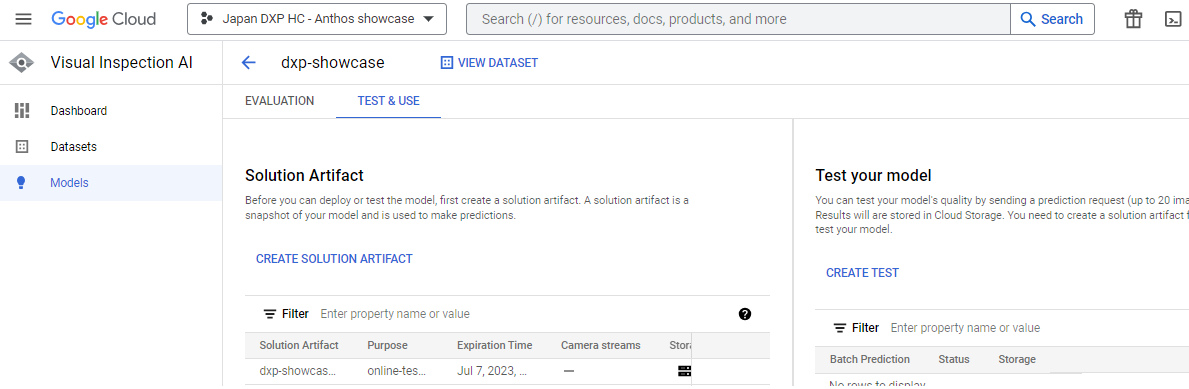Click the Jul 7, 2023 expiration cell

tap(492, 372)
